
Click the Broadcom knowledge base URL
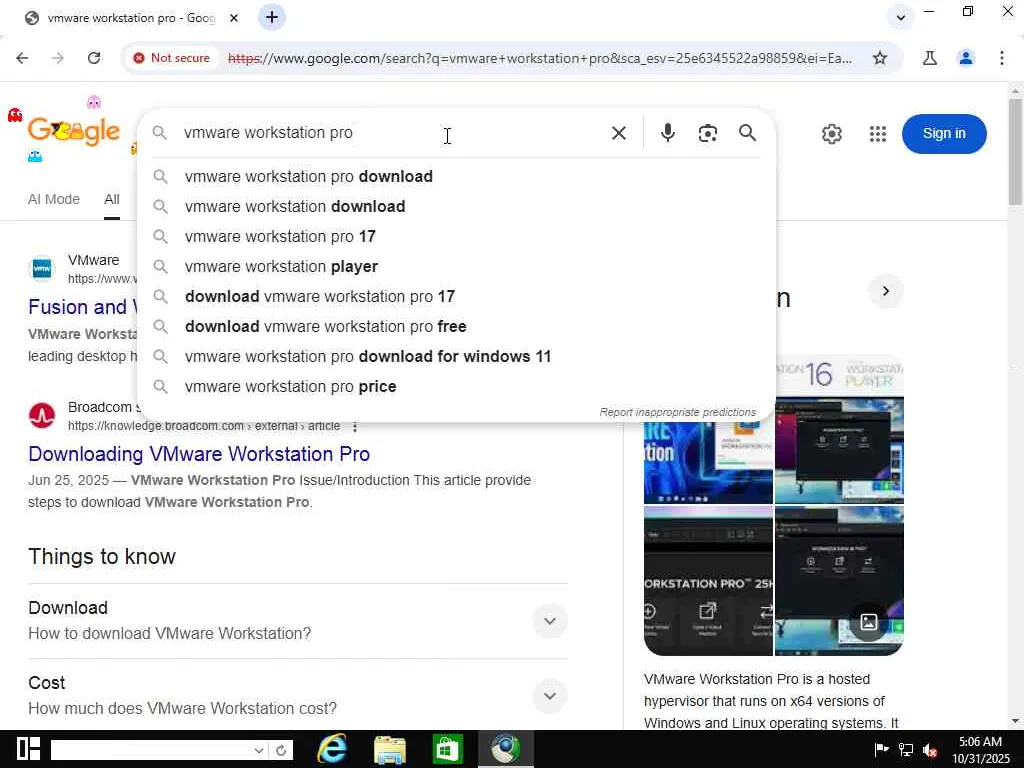[204, 426]
